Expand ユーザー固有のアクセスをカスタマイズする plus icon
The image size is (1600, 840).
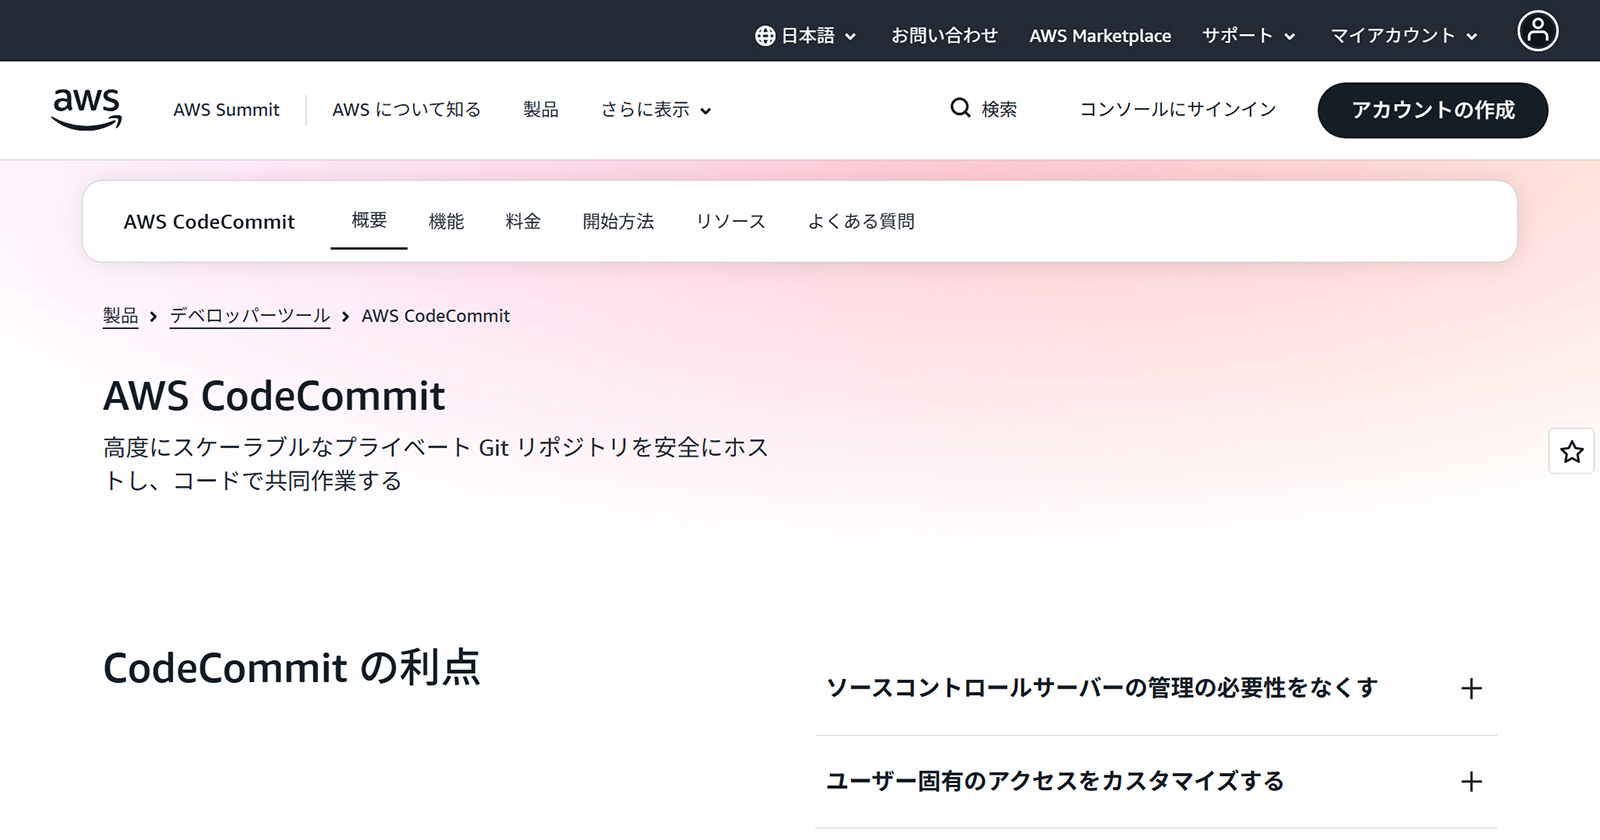click(1471, 782)
